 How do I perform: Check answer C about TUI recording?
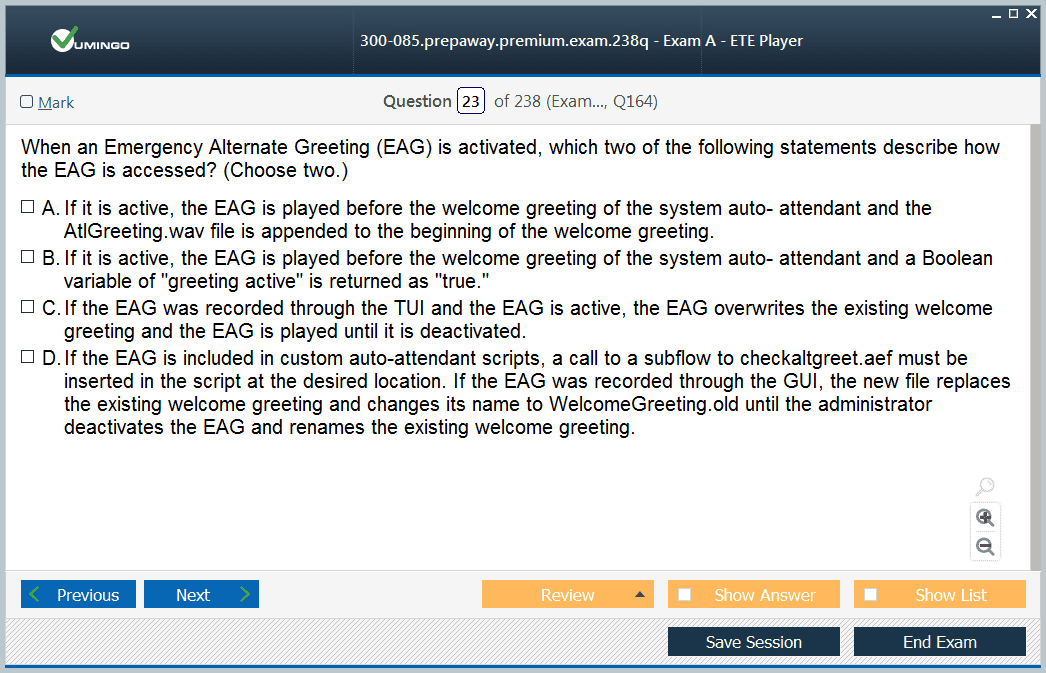pos(27,307)
